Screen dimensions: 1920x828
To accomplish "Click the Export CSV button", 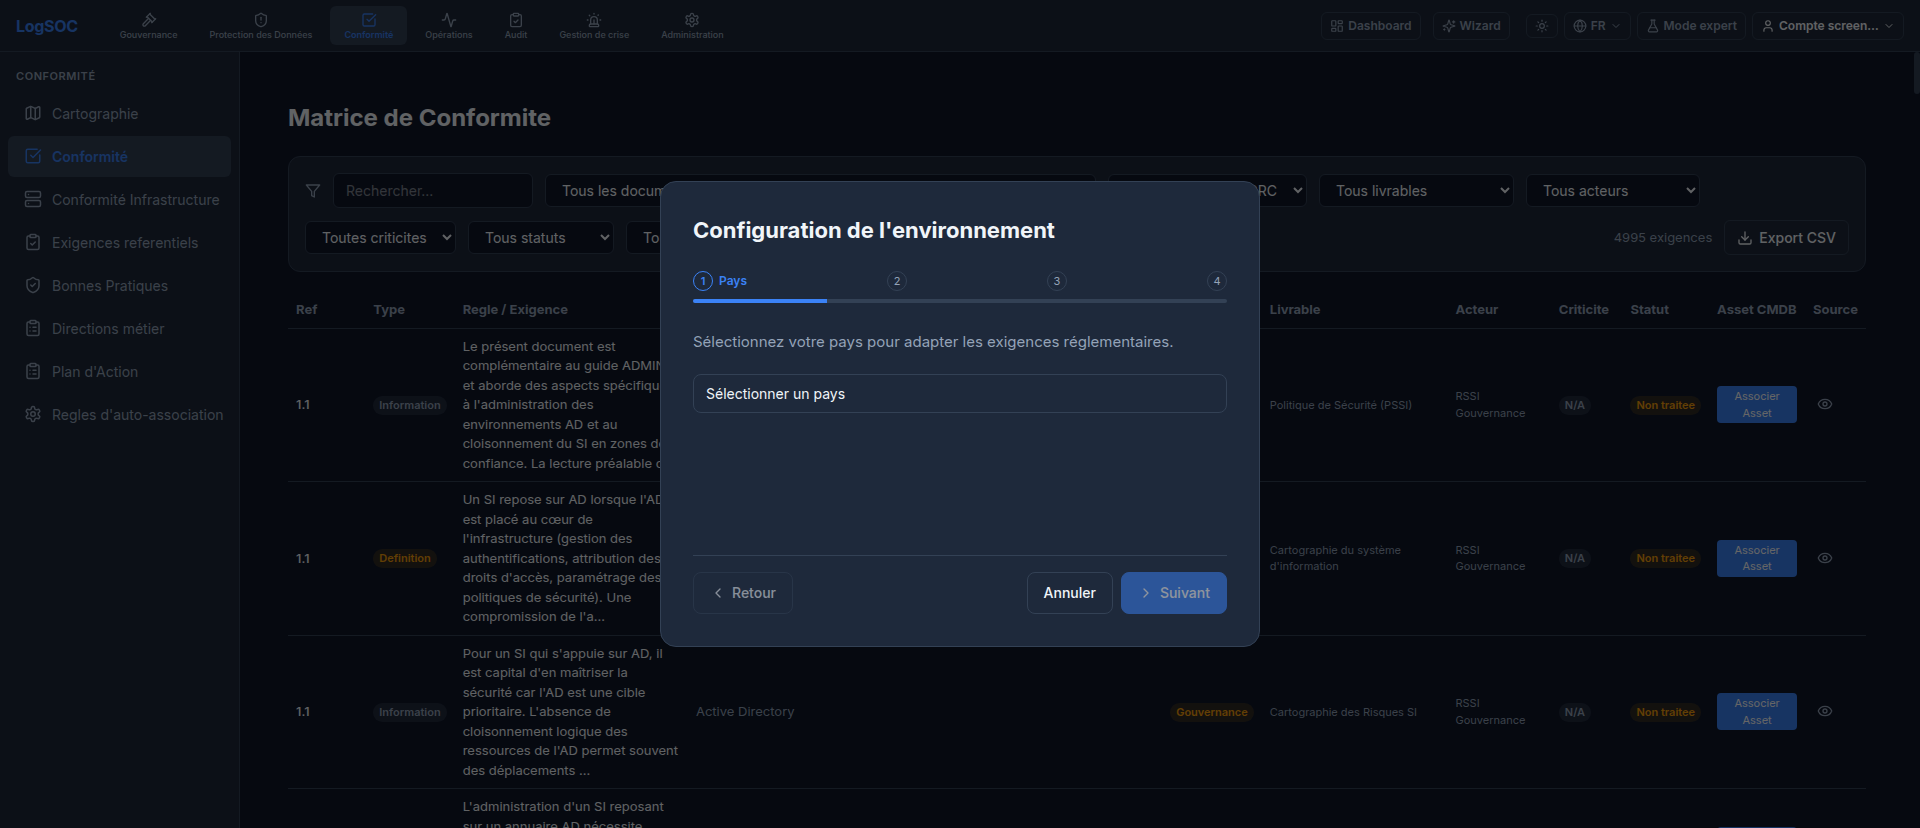I will pos(1786,238).
